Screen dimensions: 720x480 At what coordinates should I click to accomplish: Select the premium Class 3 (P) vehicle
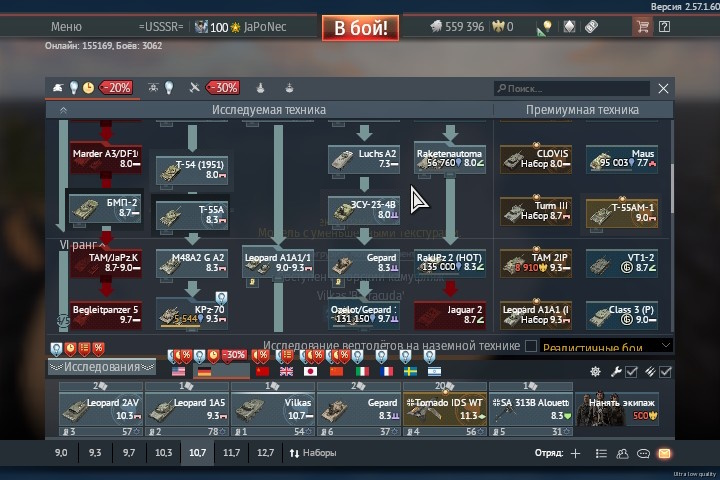coord(622,315)
